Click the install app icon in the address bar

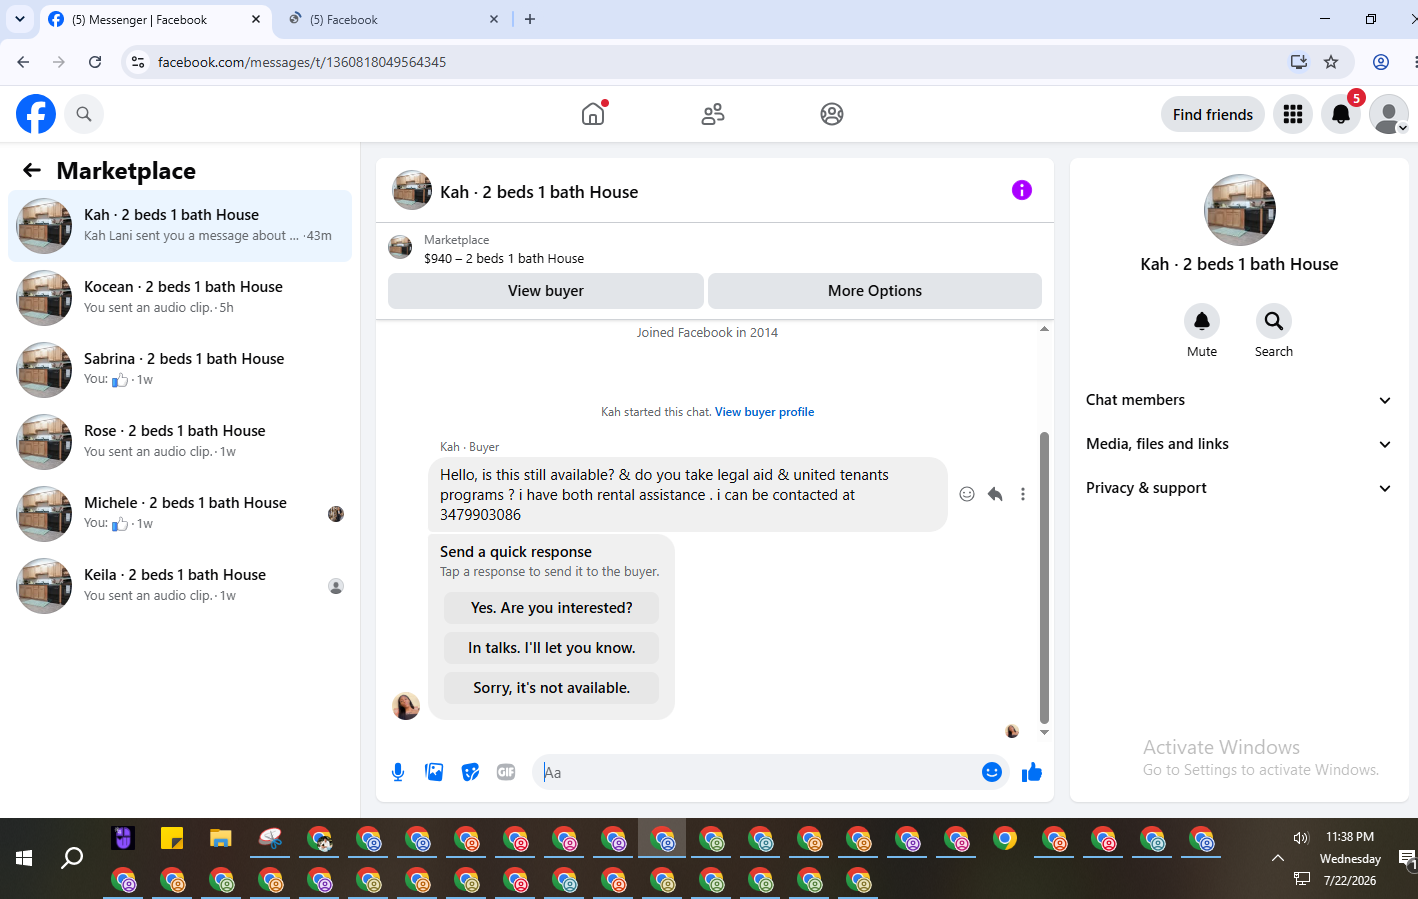click(x=1299, y=62)
